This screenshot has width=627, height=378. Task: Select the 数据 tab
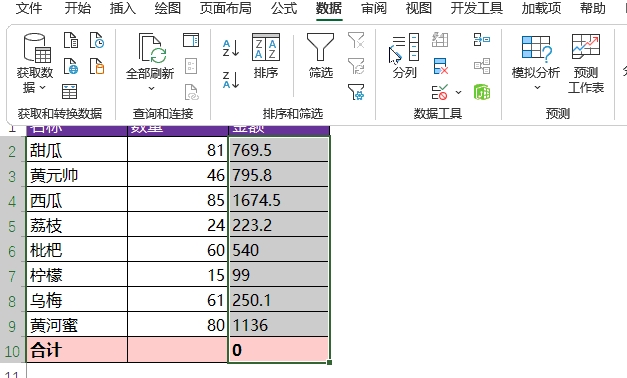pyautogui.click(x=329, y=8)
